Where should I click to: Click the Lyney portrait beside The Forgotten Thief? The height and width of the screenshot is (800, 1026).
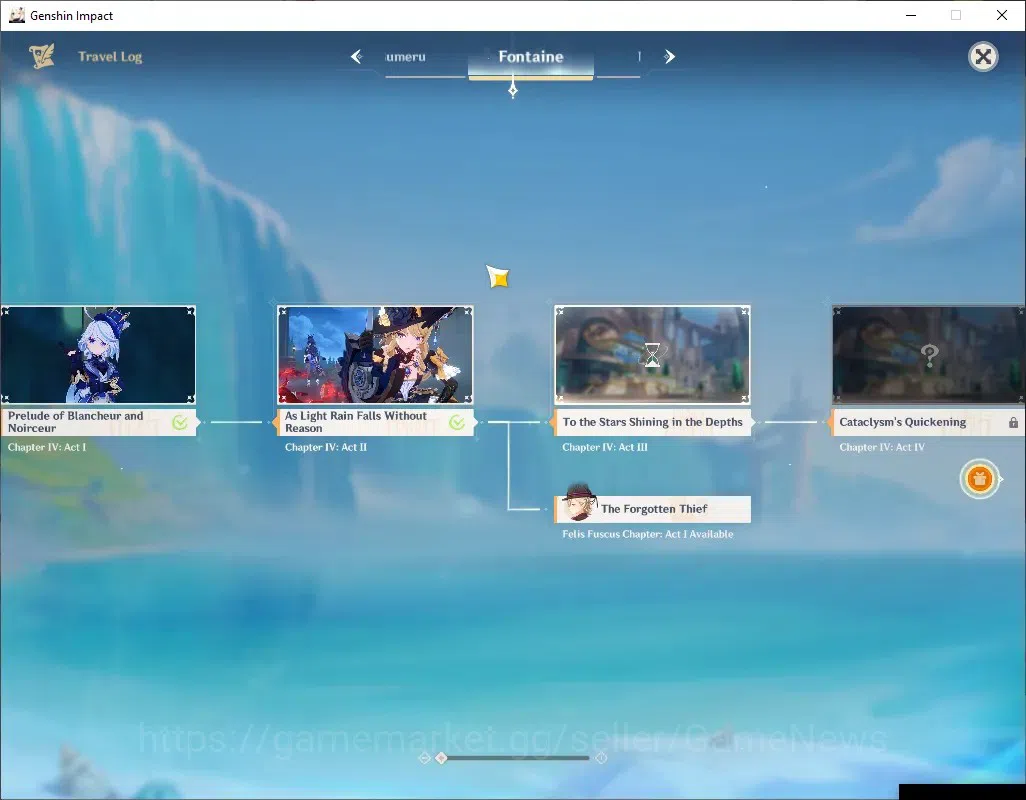coord(579,502)
